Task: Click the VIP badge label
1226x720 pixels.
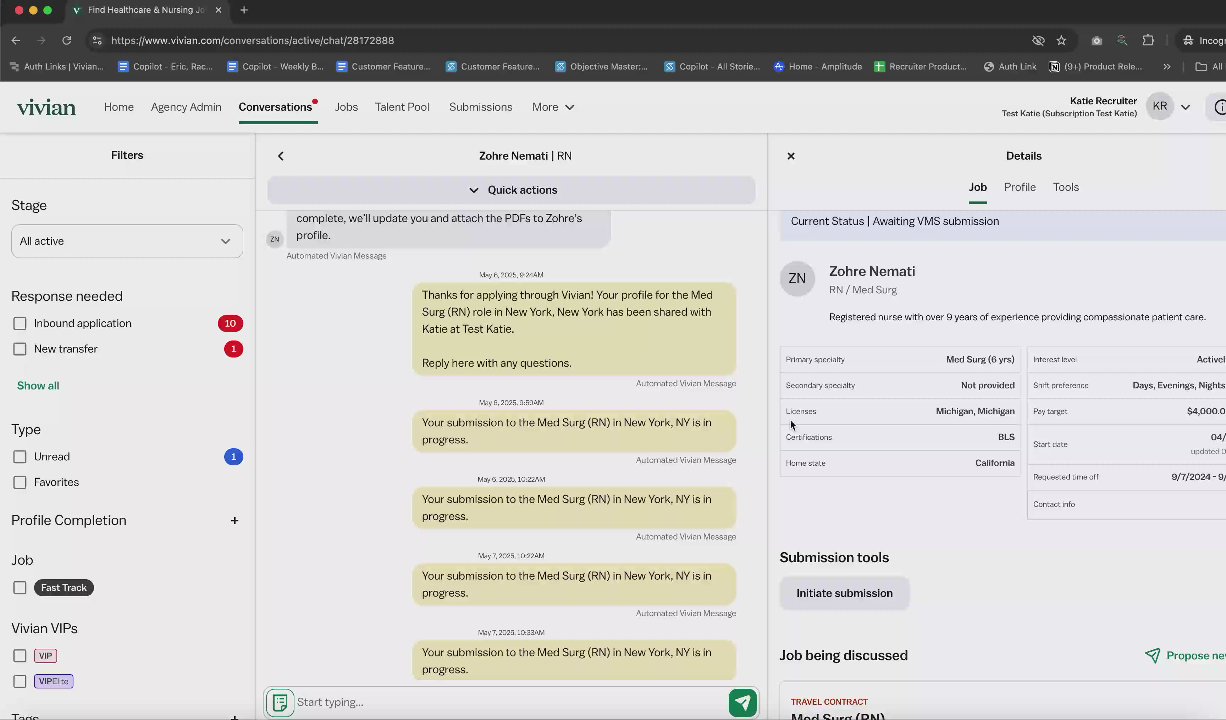Action: 45,656
